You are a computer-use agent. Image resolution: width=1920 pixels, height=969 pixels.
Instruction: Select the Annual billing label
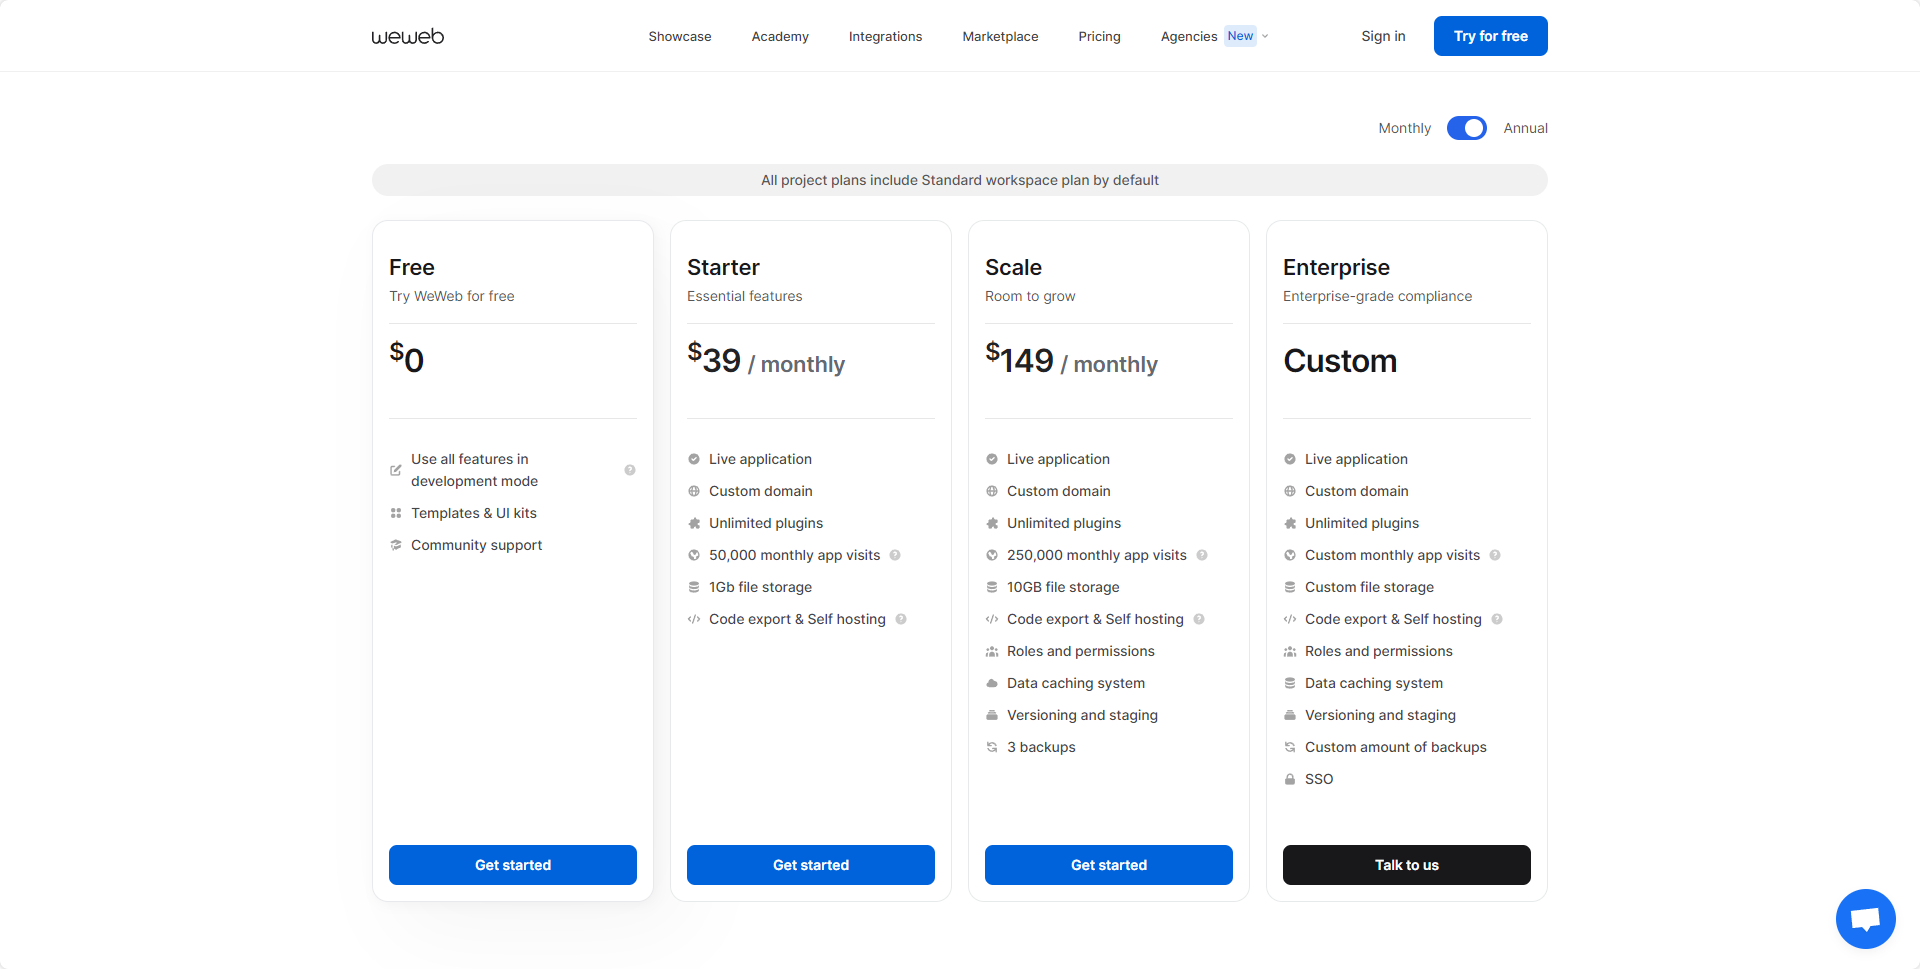[x=1525, y=128]
